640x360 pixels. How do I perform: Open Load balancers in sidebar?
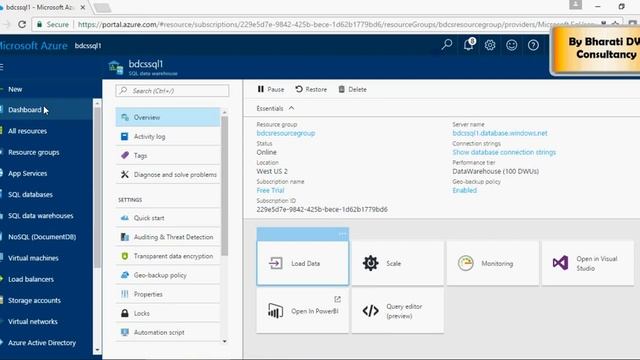[x=46, y=280]
